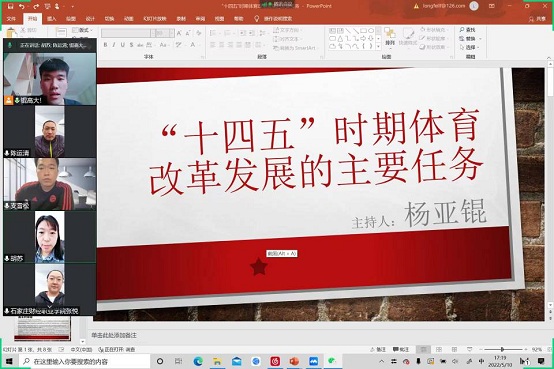Screen dimensions: 554x369
Task: Open Quick Styles in the drawing group
Action: click(408, 37)
